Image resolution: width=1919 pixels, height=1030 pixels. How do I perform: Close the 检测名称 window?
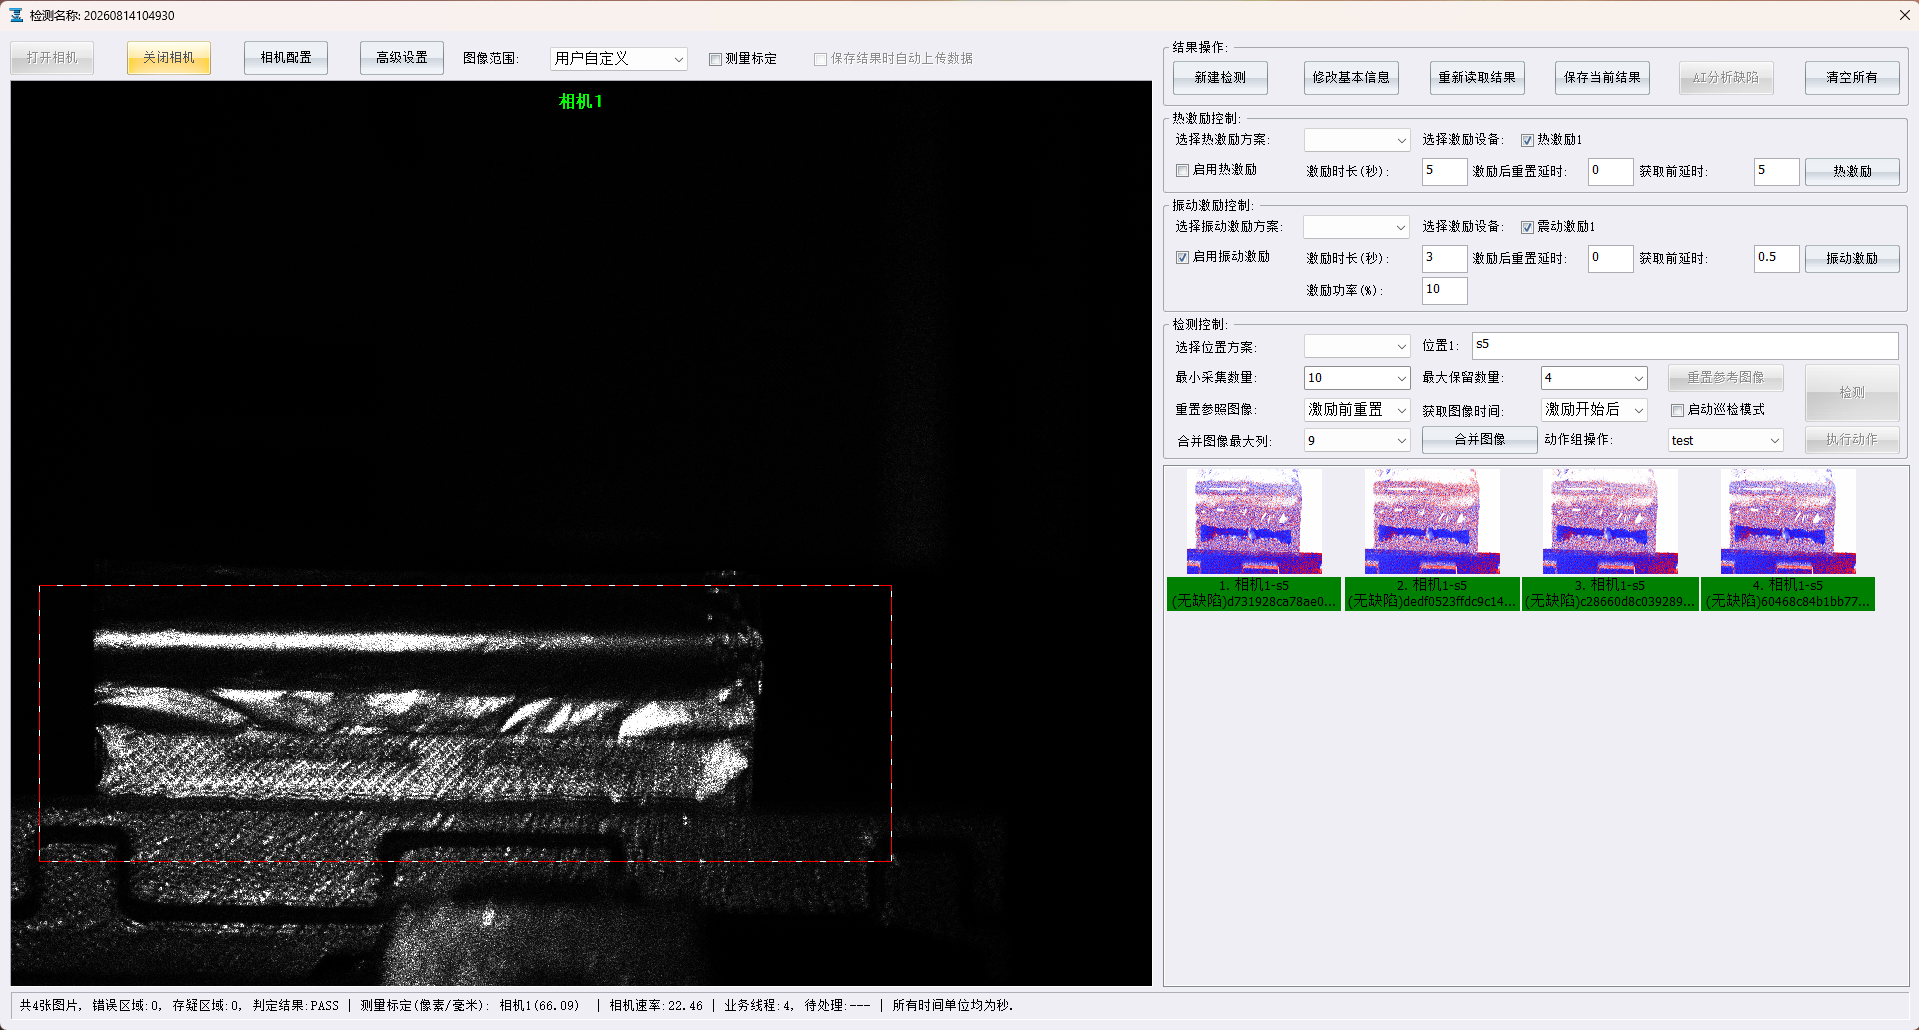click(x=1904, y=15)
